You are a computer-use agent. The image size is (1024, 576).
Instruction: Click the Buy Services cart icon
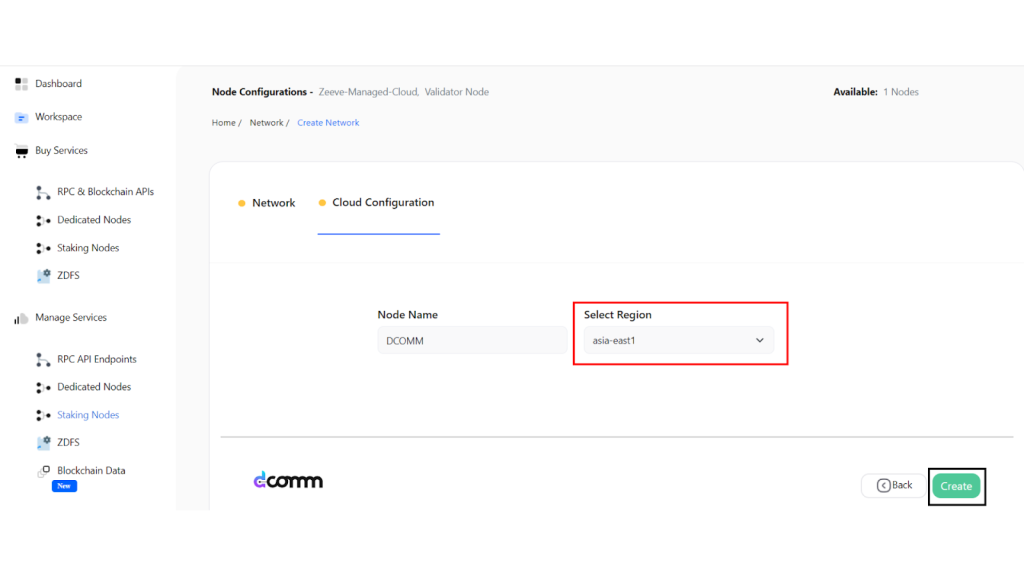pyautogui.click(x=22, y=152)
